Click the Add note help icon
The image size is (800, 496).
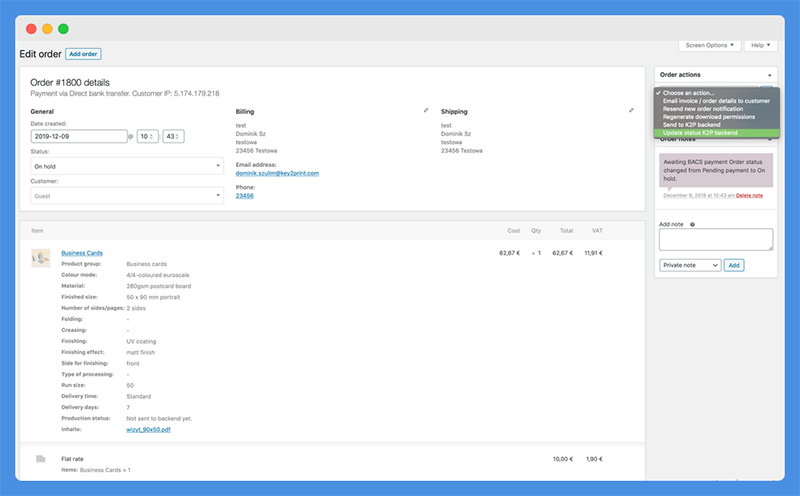click(692, 224)
